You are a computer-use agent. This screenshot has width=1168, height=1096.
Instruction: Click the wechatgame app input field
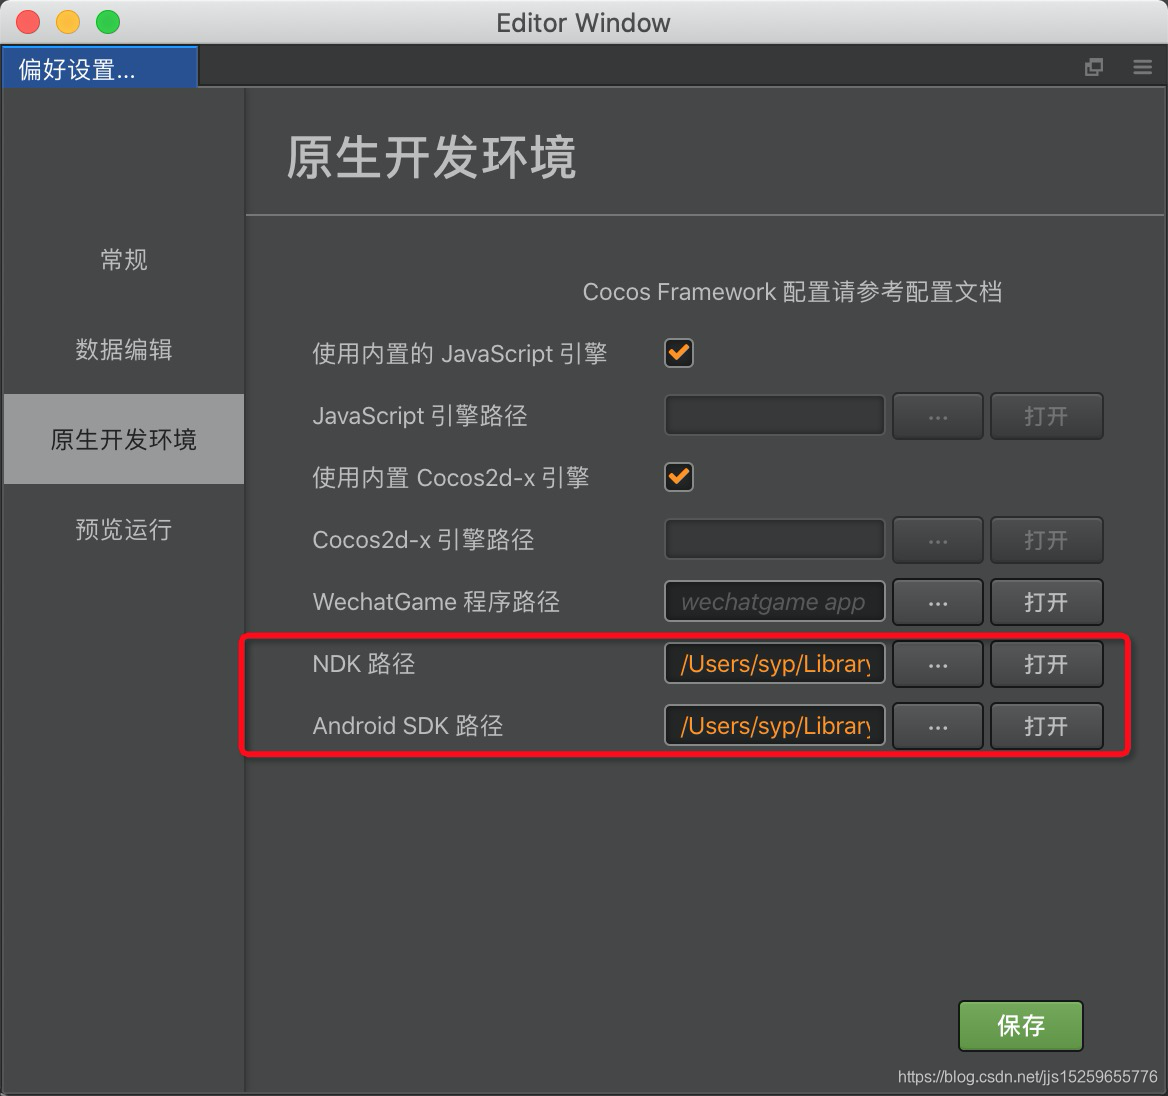tap(775, 602)
